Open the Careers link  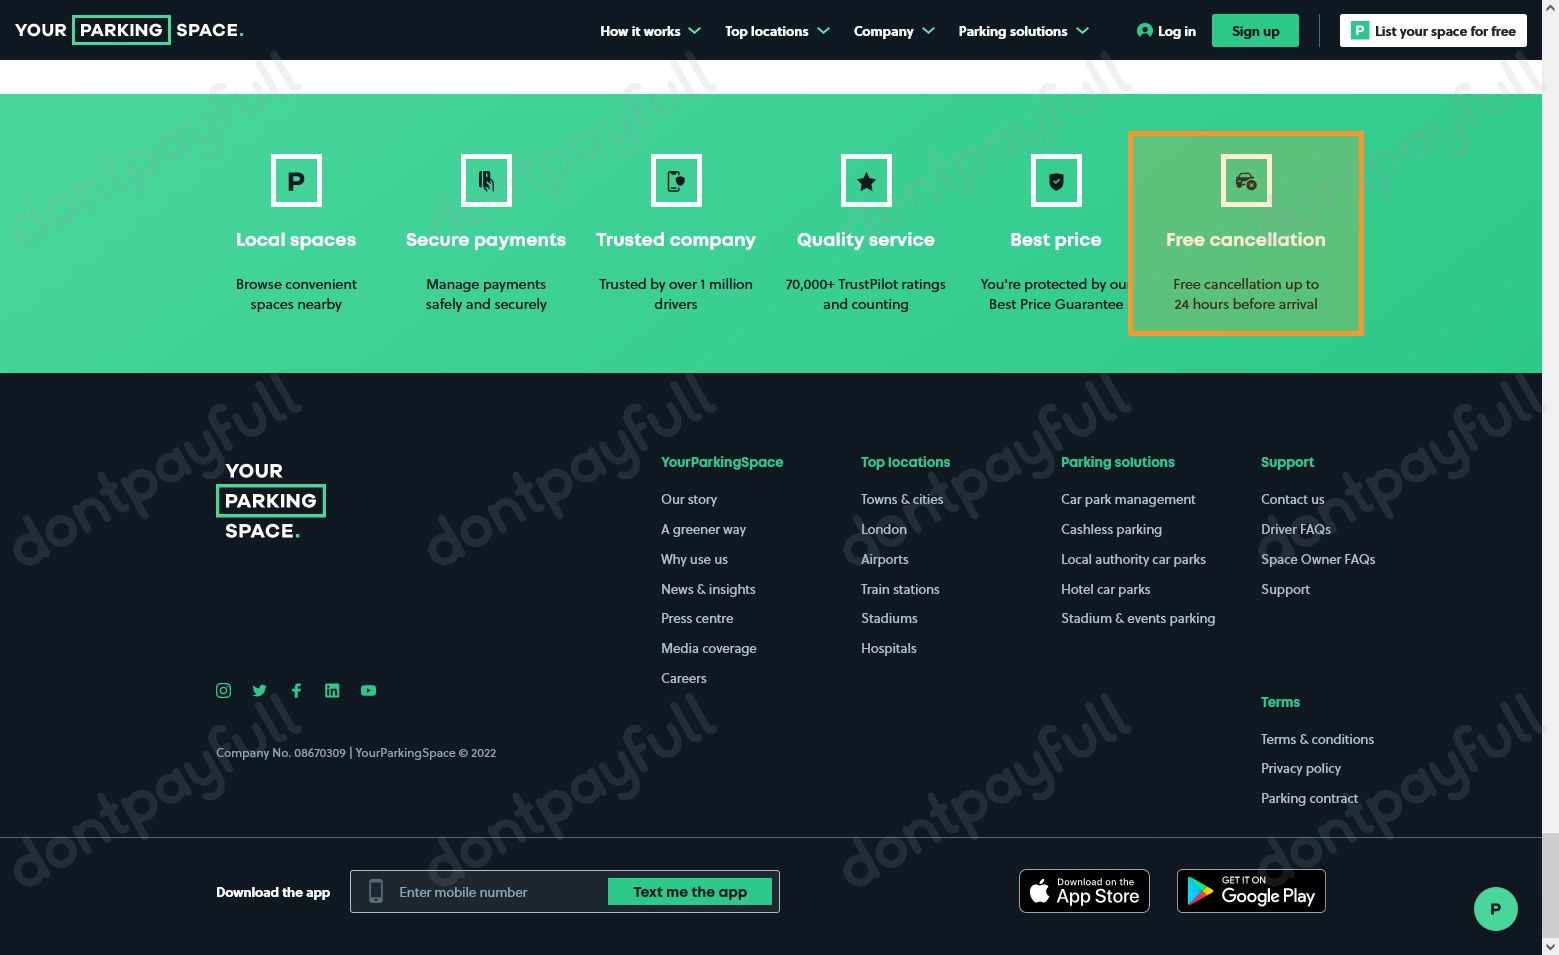tap(683, 678)
